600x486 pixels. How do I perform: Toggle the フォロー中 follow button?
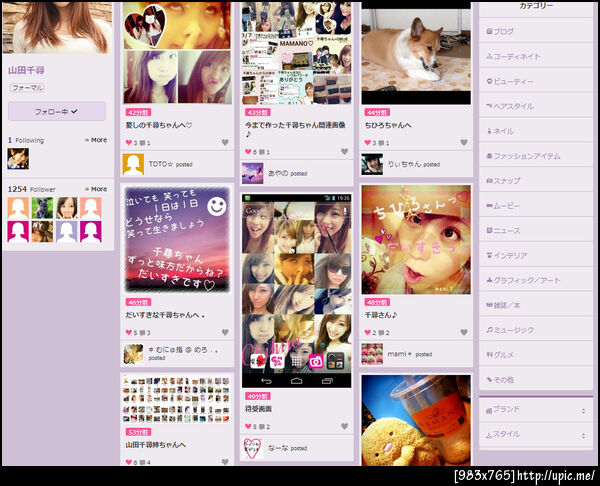[57, 111]
